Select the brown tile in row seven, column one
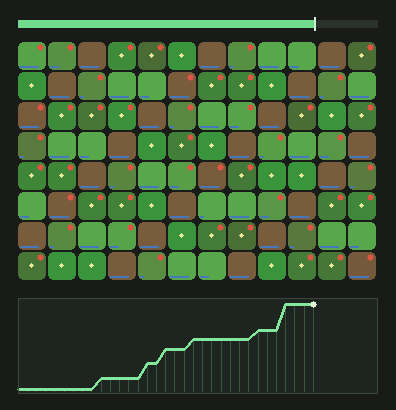396x410 pixels. (32, 236)
